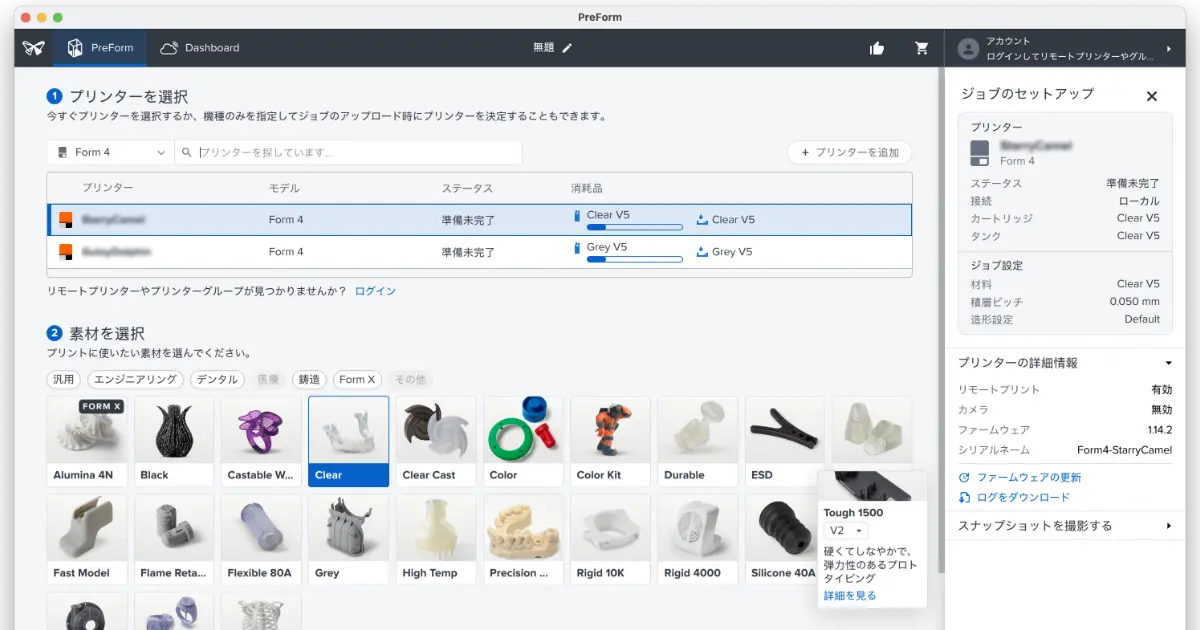This screenshot has width=1200, height=630.
Task: Select the Durable material
Action: 698,441
